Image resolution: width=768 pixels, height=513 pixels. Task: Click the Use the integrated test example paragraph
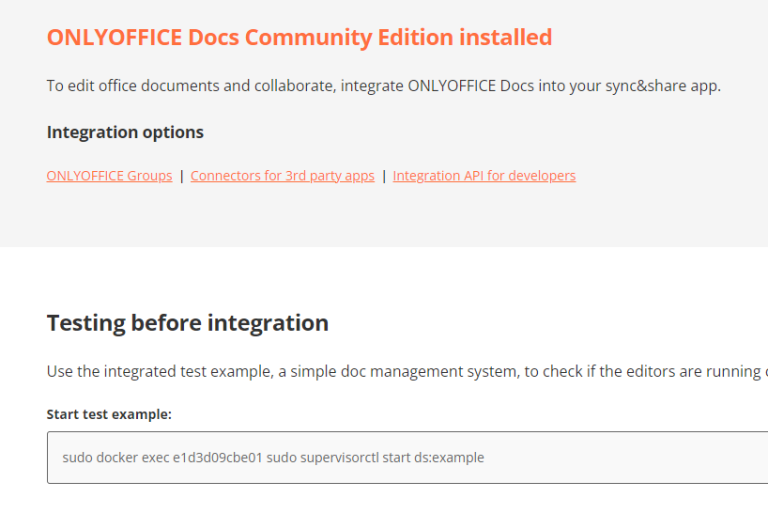407,371
